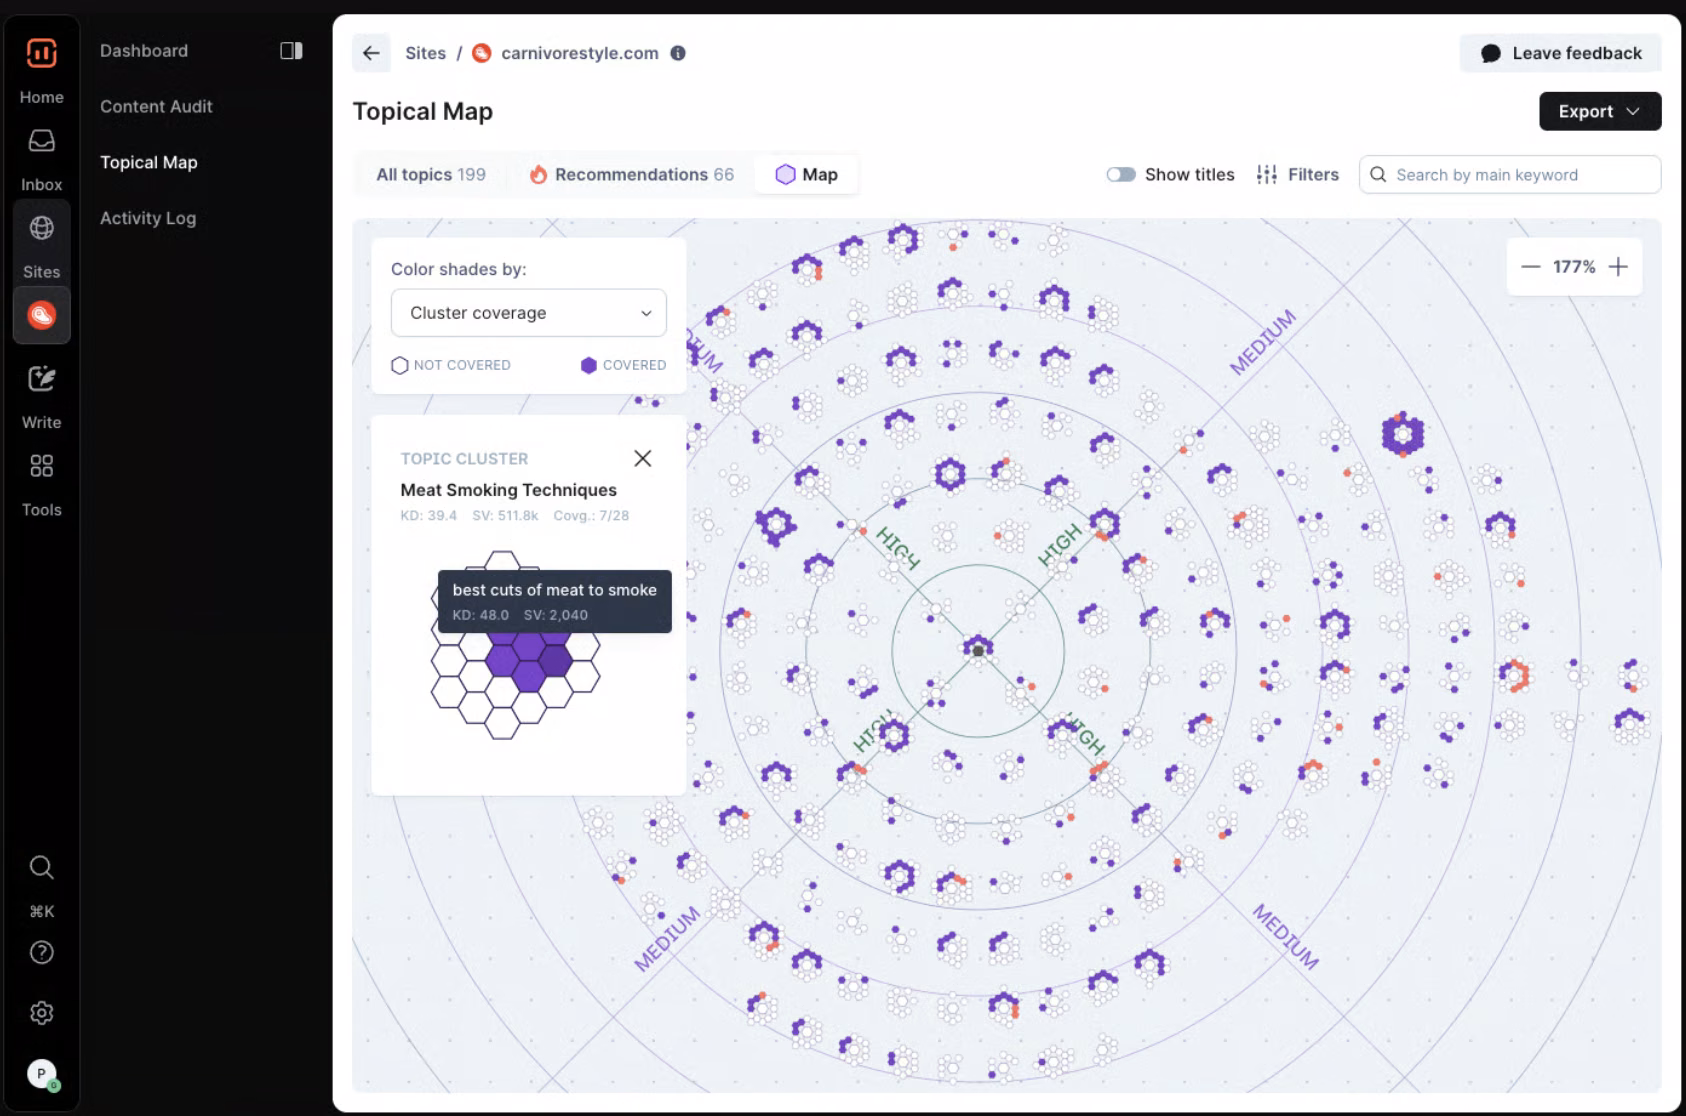Click the Leave feedback button
The width and height of the screenshot is (1686, 1116).
[x=1561, y=53]
